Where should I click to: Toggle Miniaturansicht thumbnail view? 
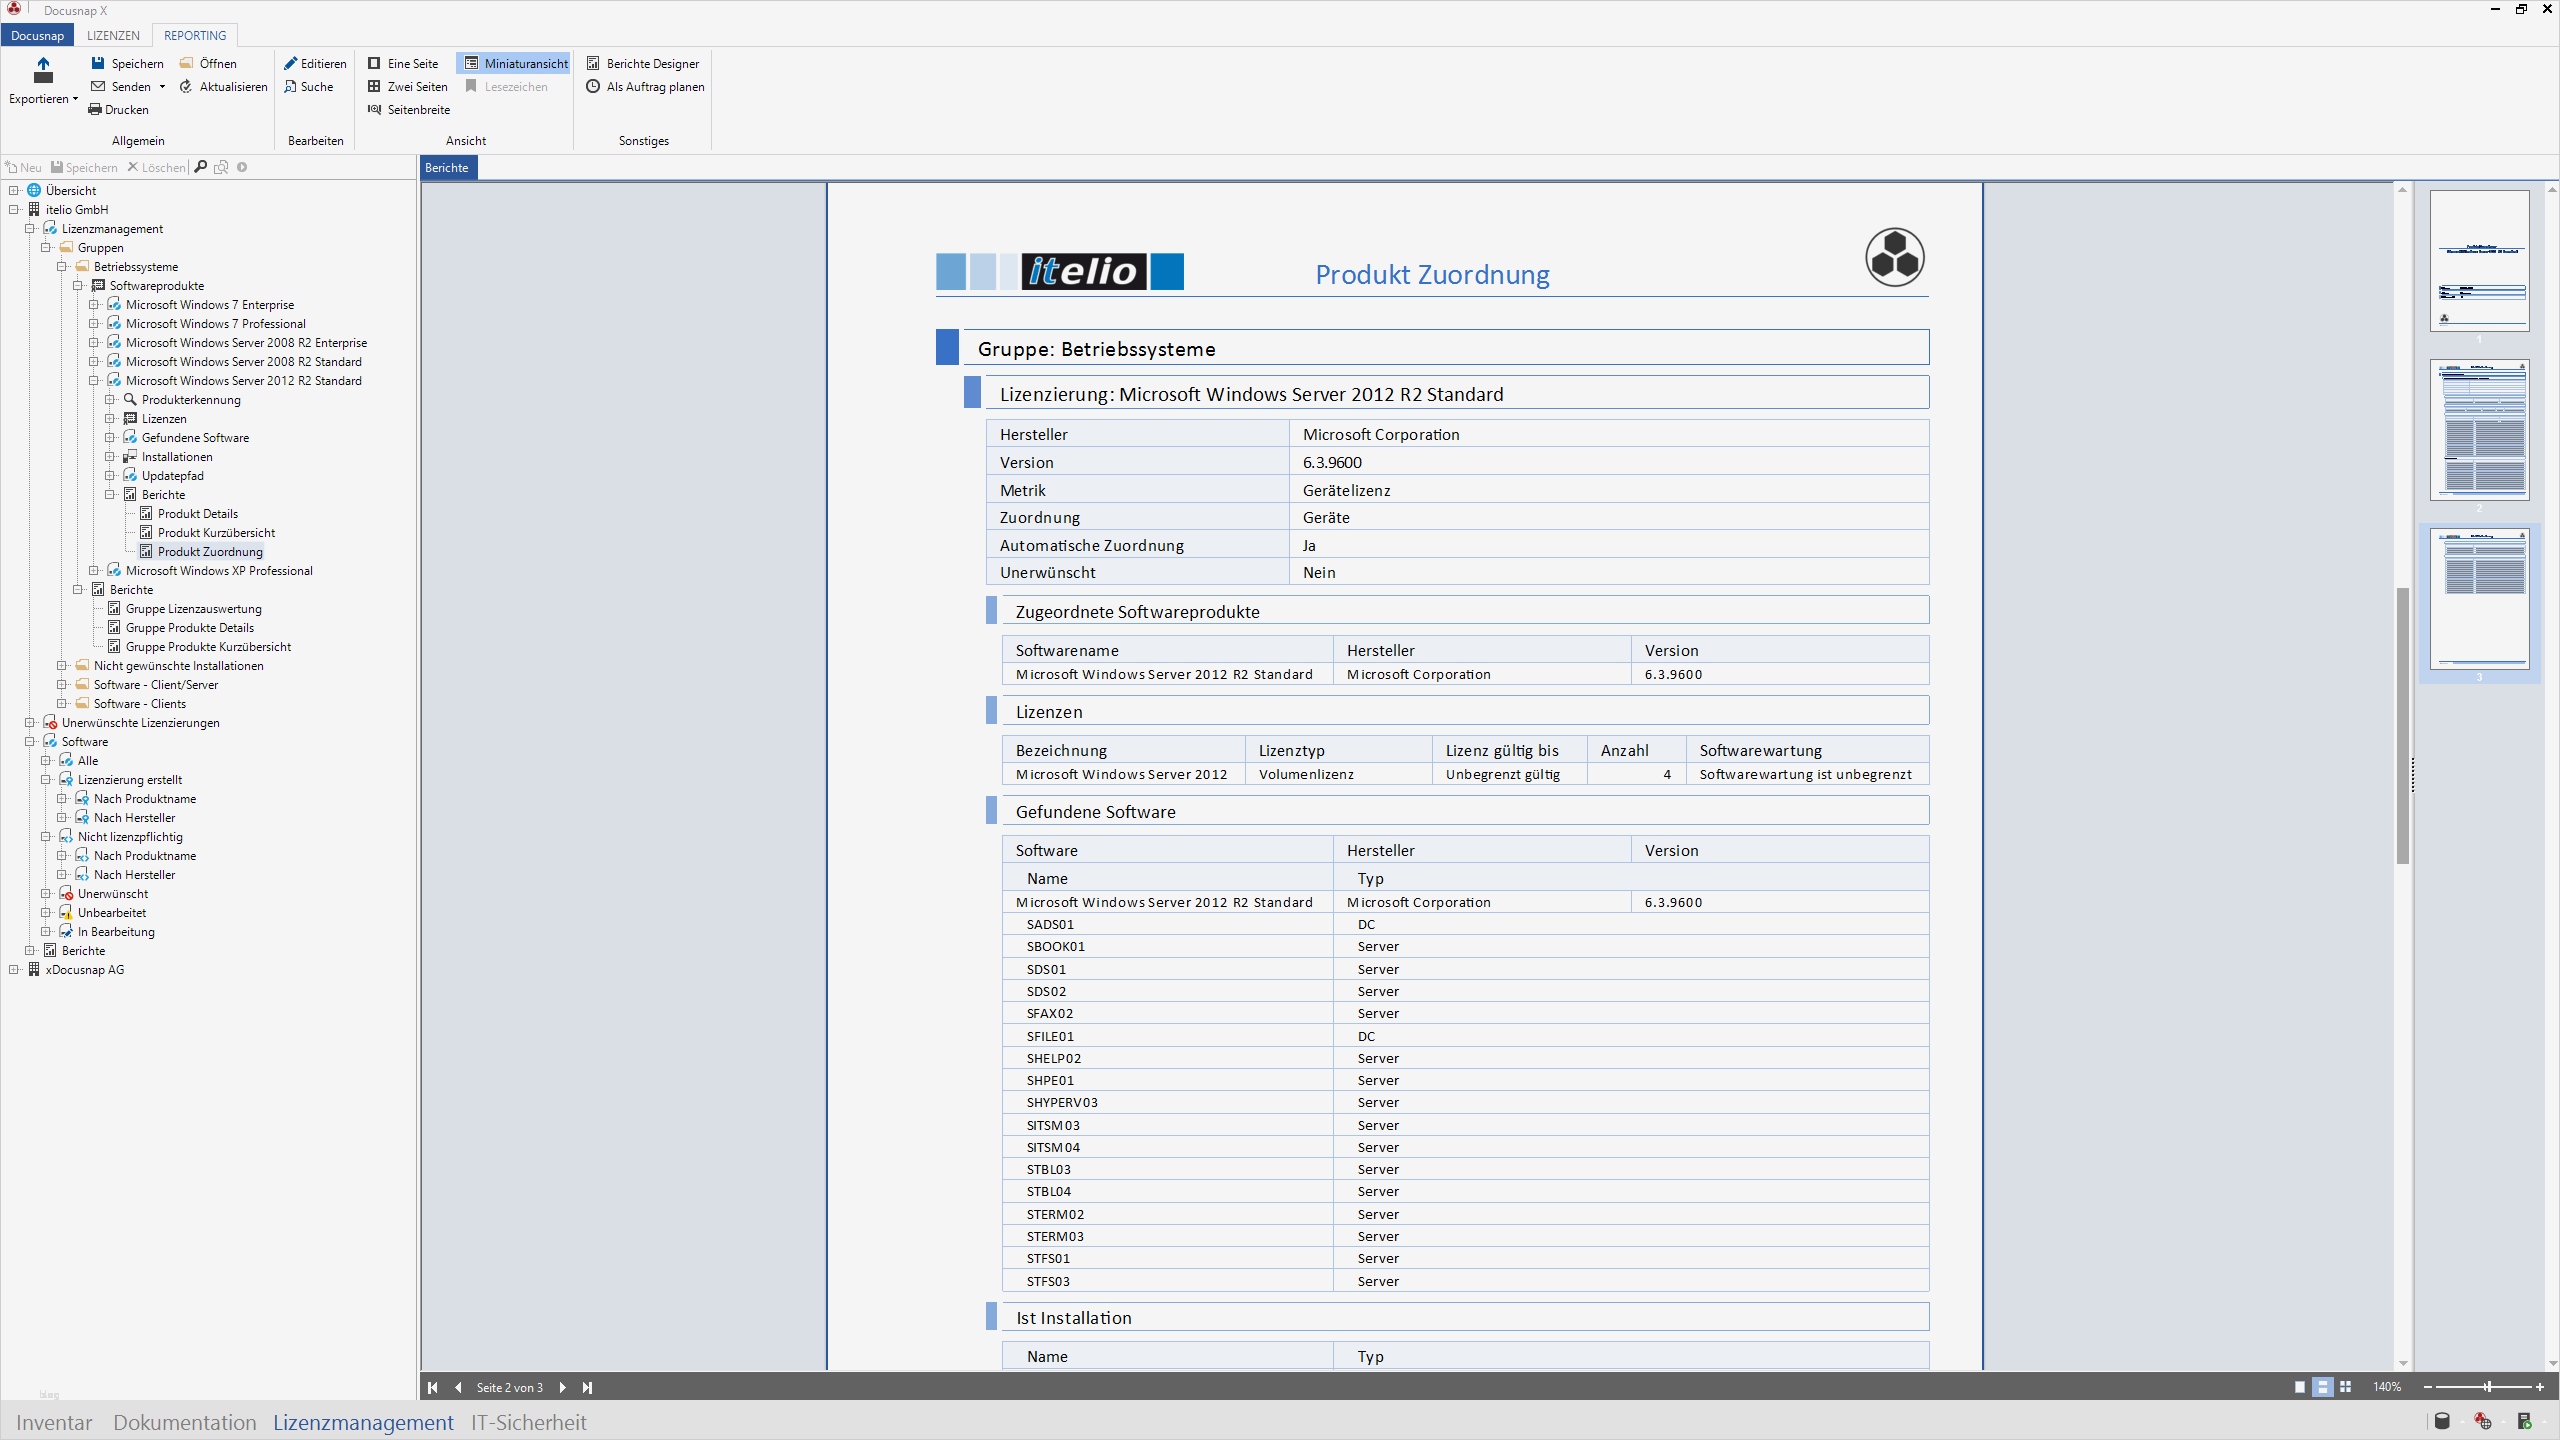[x=514, y=63]
